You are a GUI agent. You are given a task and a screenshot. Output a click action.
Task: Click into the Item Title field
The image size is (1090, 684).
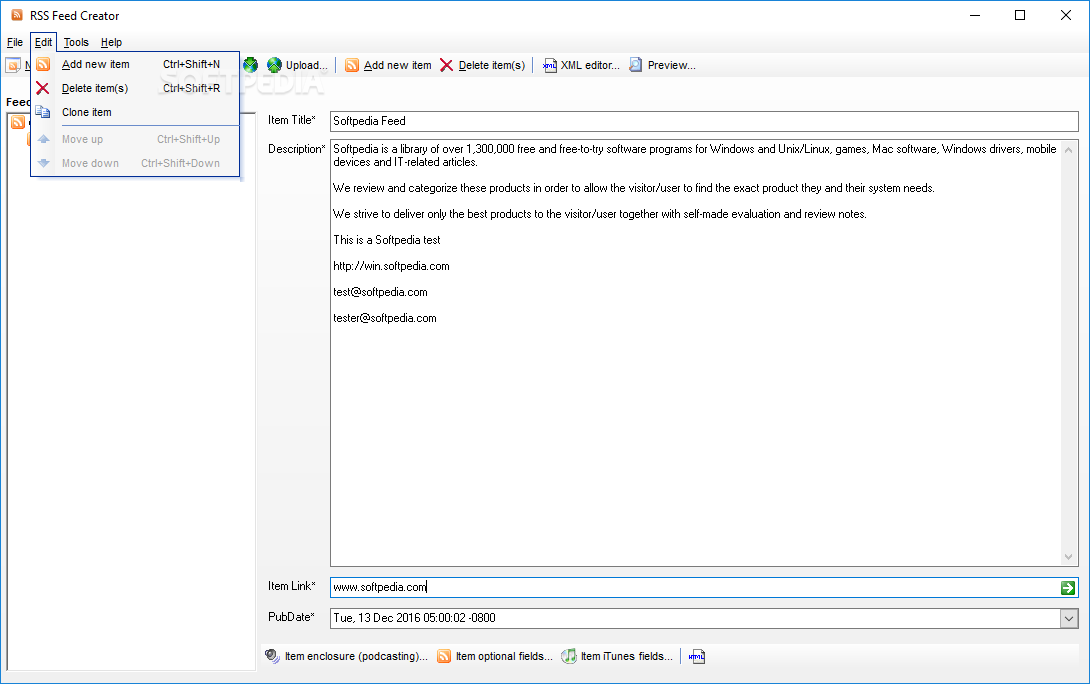tap(703, 121)
